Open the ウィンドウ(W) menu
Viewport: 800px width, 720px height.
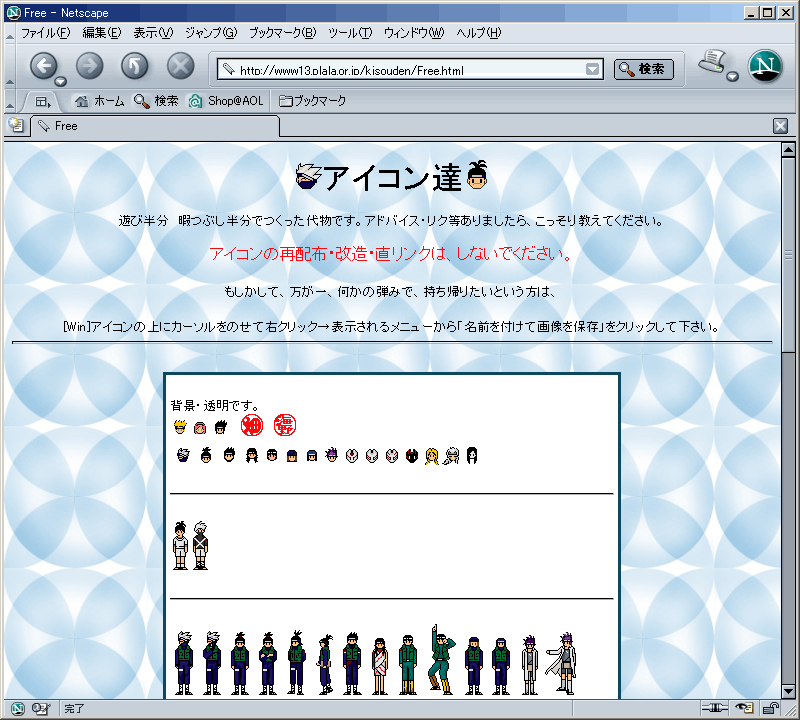click(414, 33)
